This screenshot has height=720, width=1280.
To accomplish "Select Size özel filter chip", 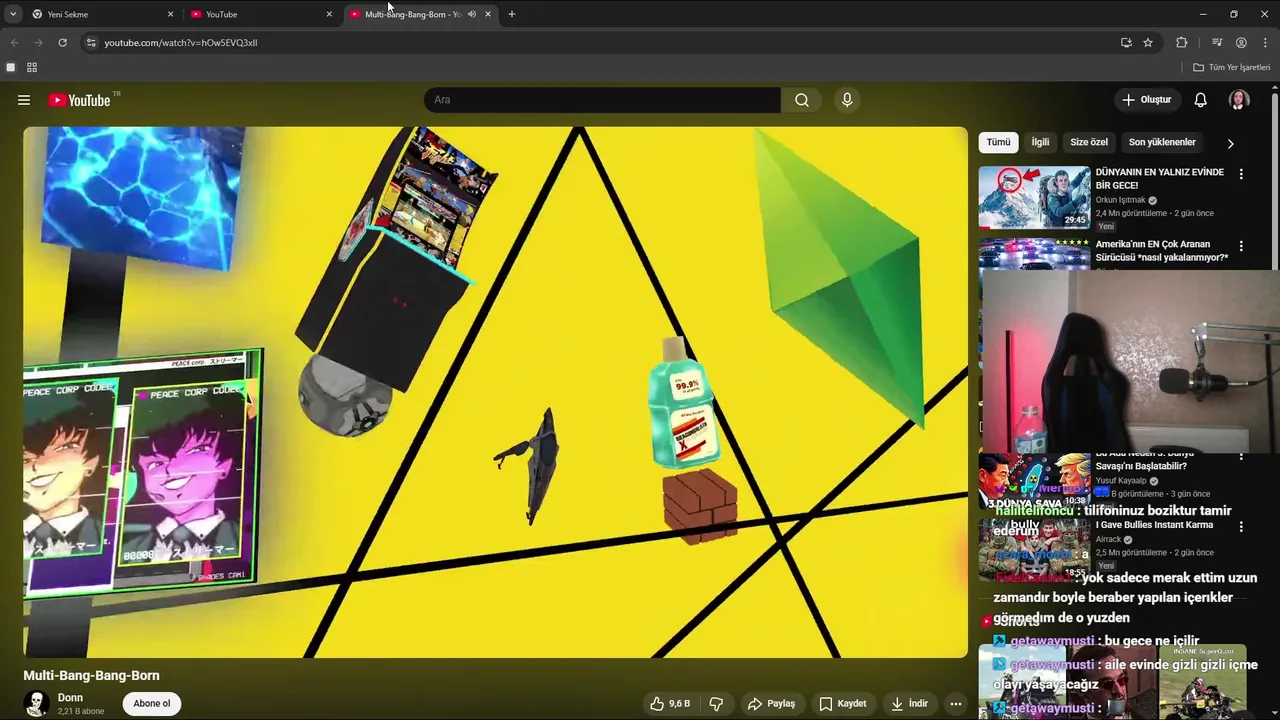I will pos(1089,142).
